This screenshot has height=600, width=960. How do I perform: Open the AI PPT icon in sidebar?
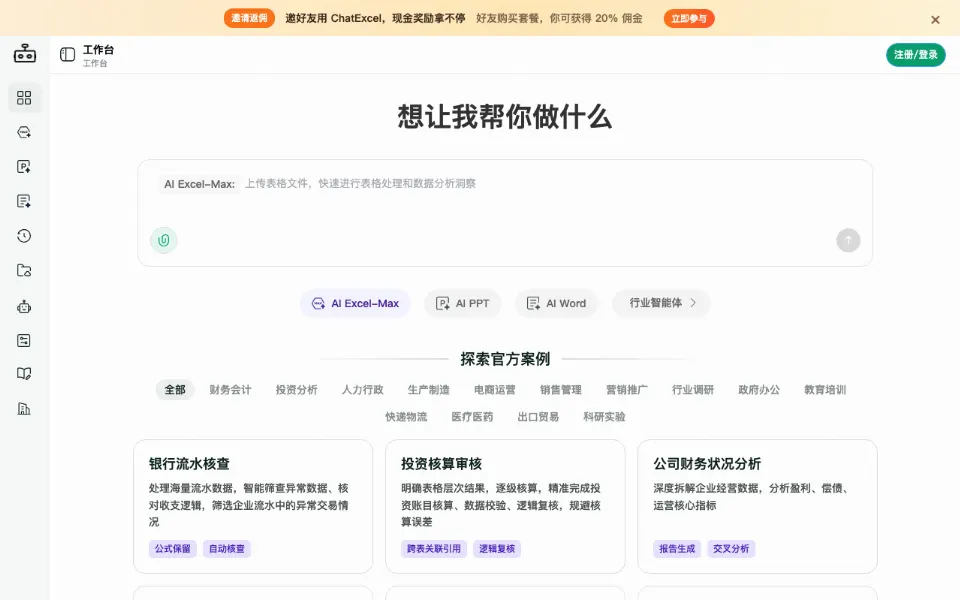(x=24, y=167)
